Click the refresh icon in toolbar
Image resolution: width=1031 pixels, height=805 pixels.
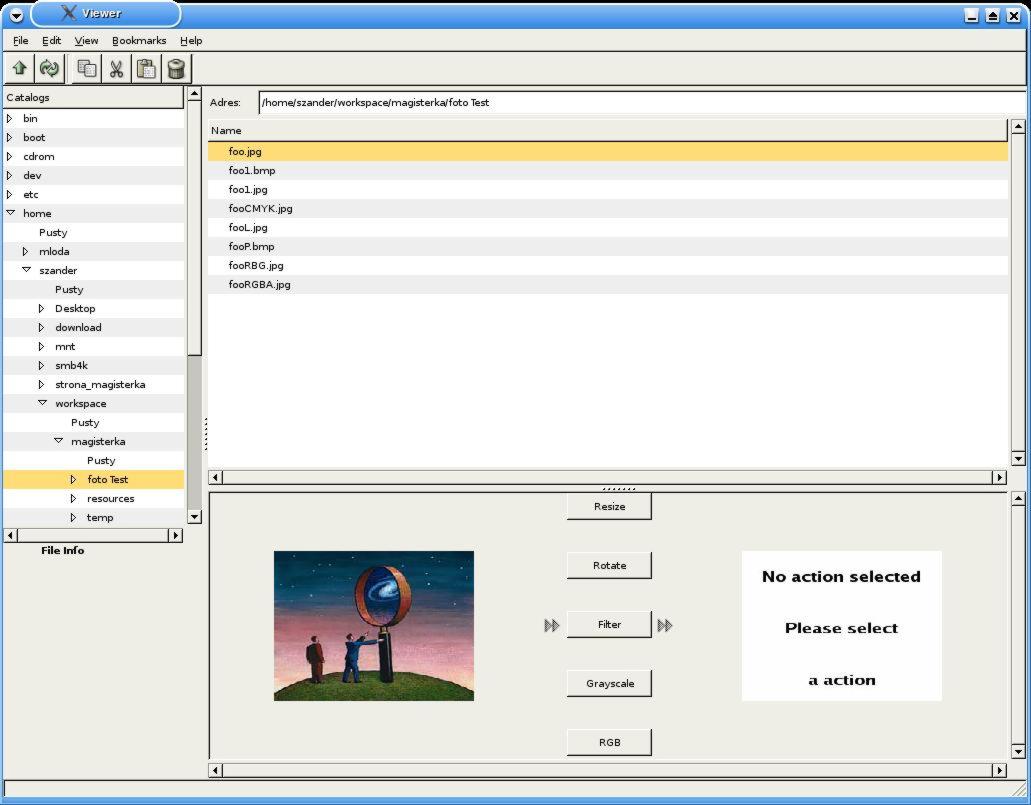coord(49,69)
